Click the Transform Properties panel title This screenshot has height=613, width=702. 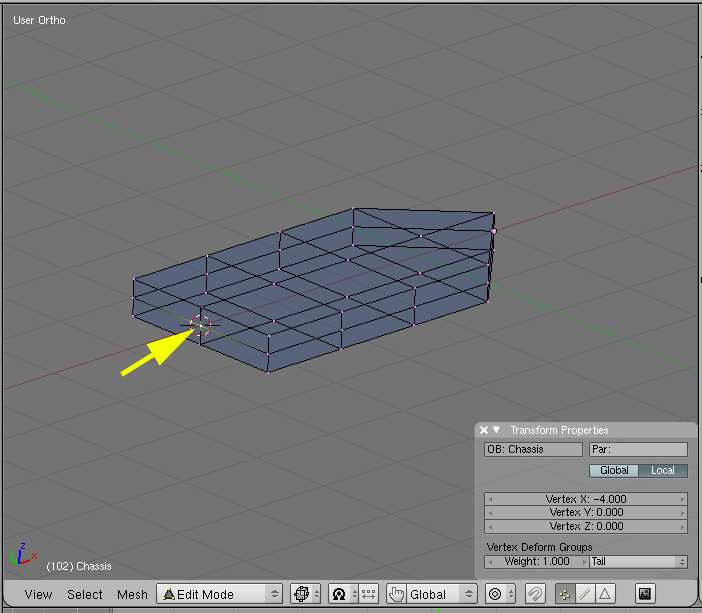coord(559,430)
